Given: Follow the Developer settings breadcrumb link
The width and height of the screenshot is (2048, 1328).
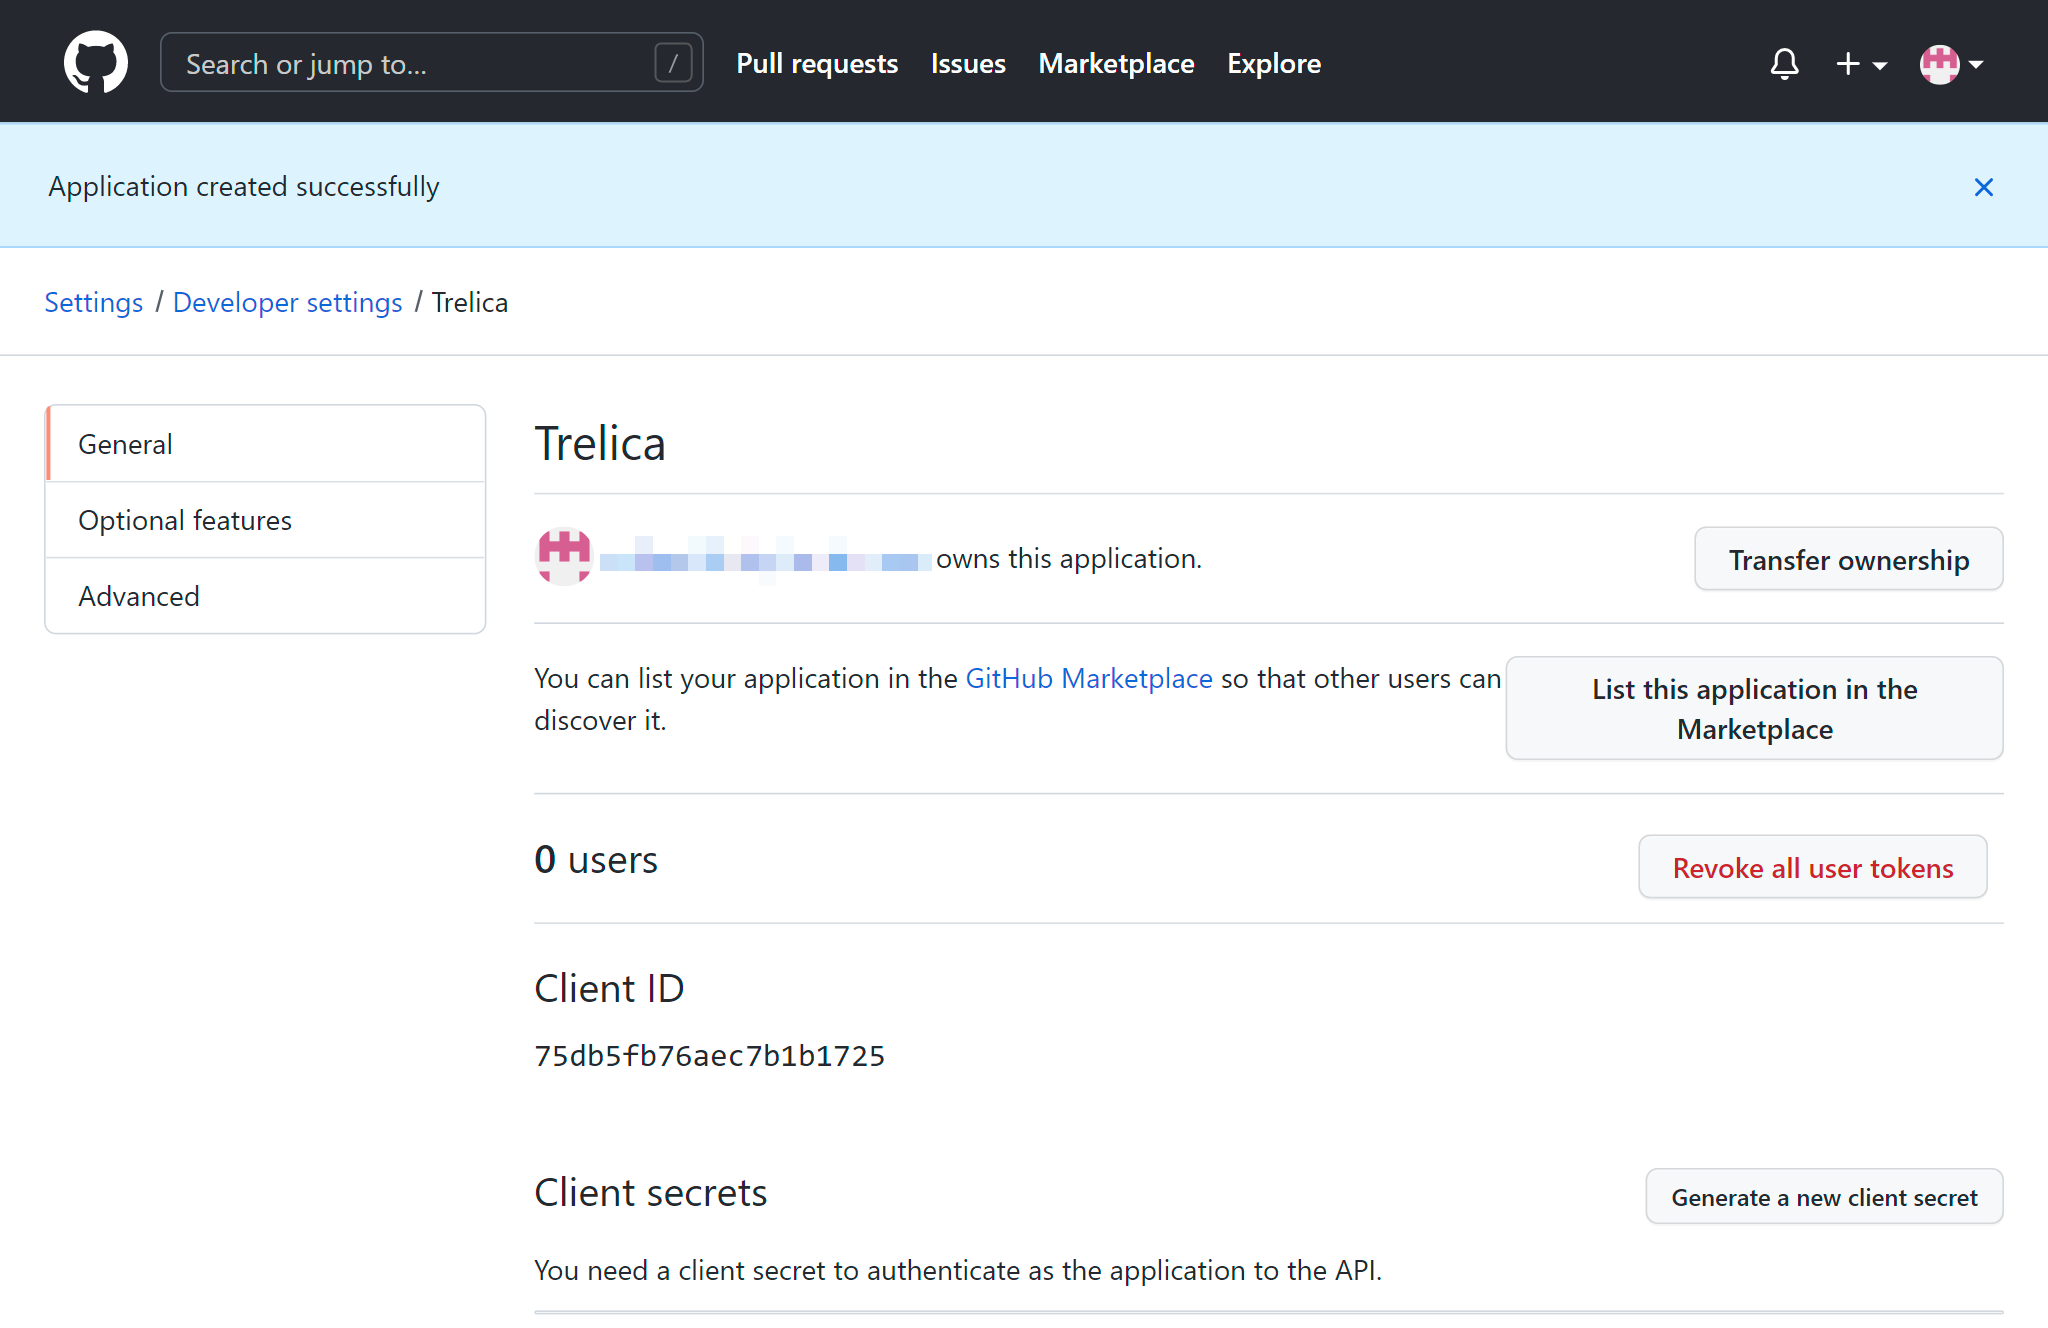Looking at the screenshot, I should pos(288,302).
